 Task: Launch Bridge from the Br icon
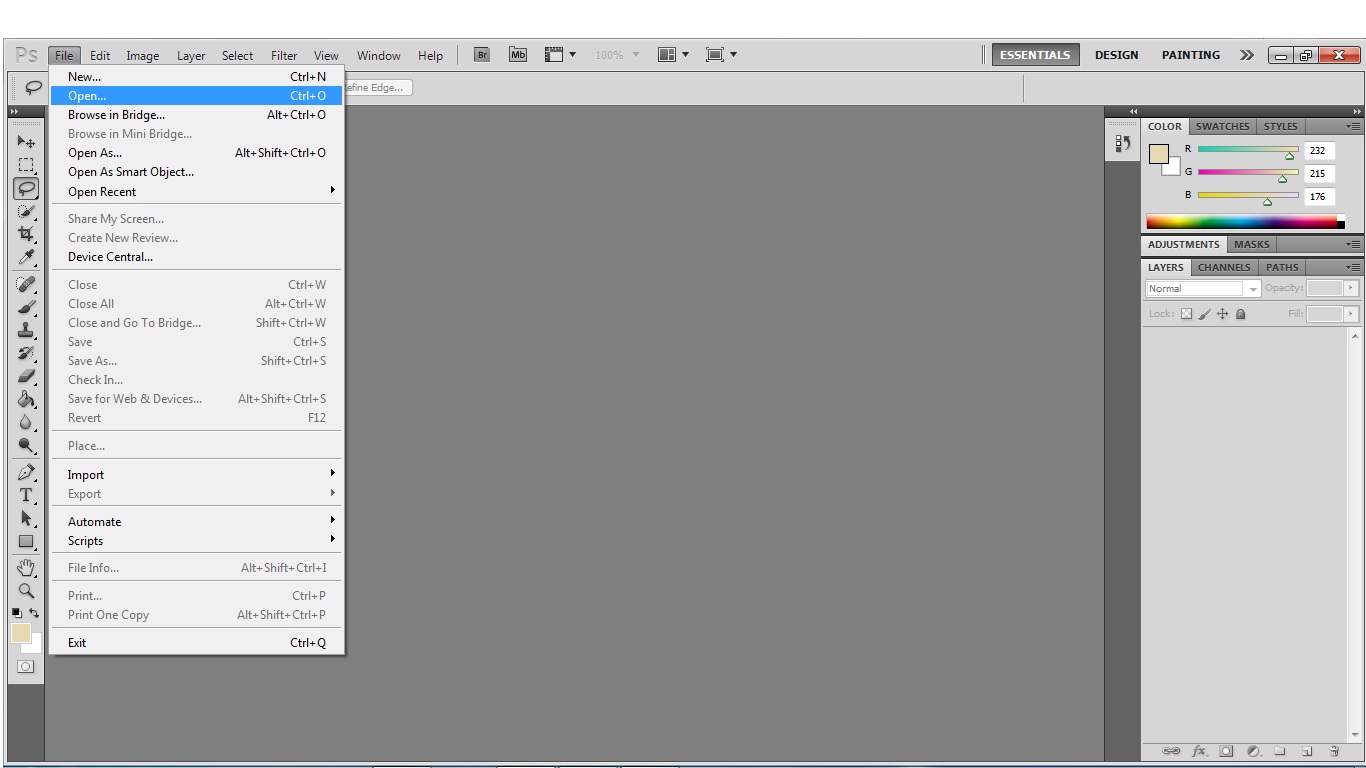(482, 55)
